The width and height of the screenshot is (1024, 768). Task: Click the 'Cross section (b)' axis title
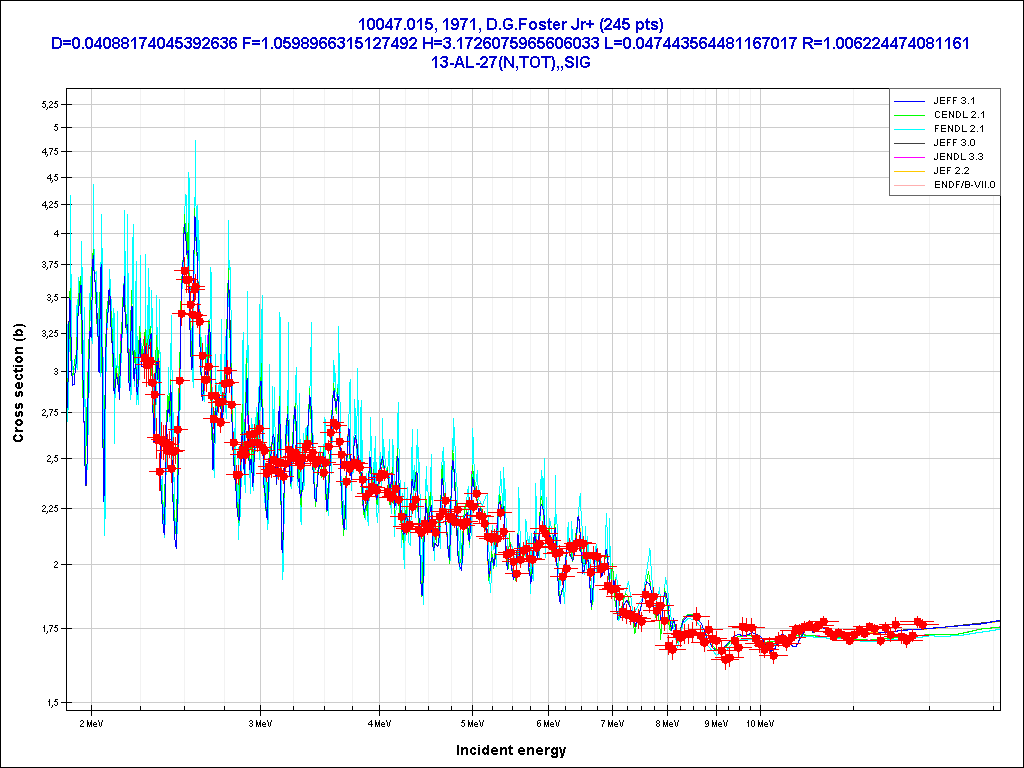[x=18, y=383]
